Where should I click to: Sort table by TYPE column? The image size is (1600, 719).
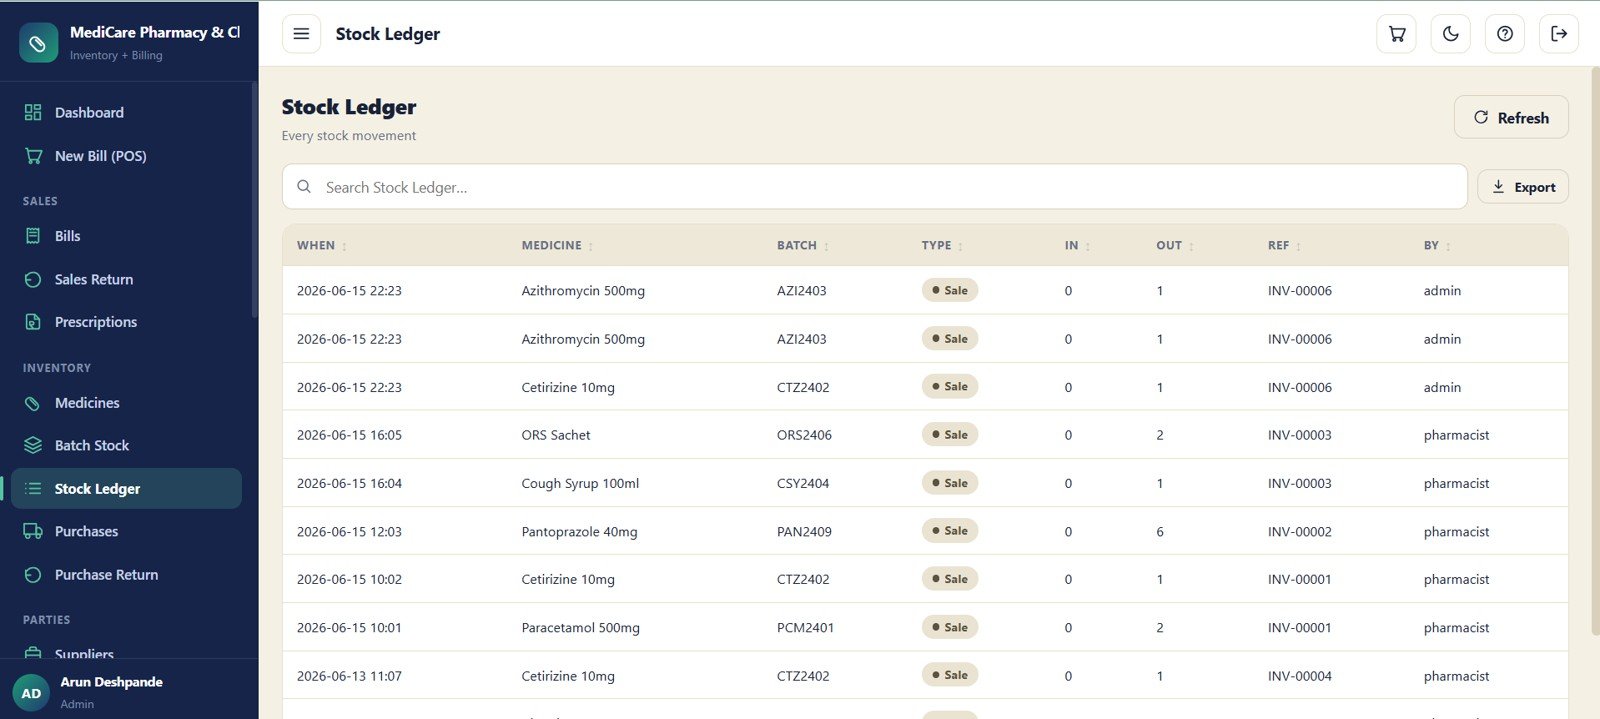pyautogui.click(x=942, y=246)
